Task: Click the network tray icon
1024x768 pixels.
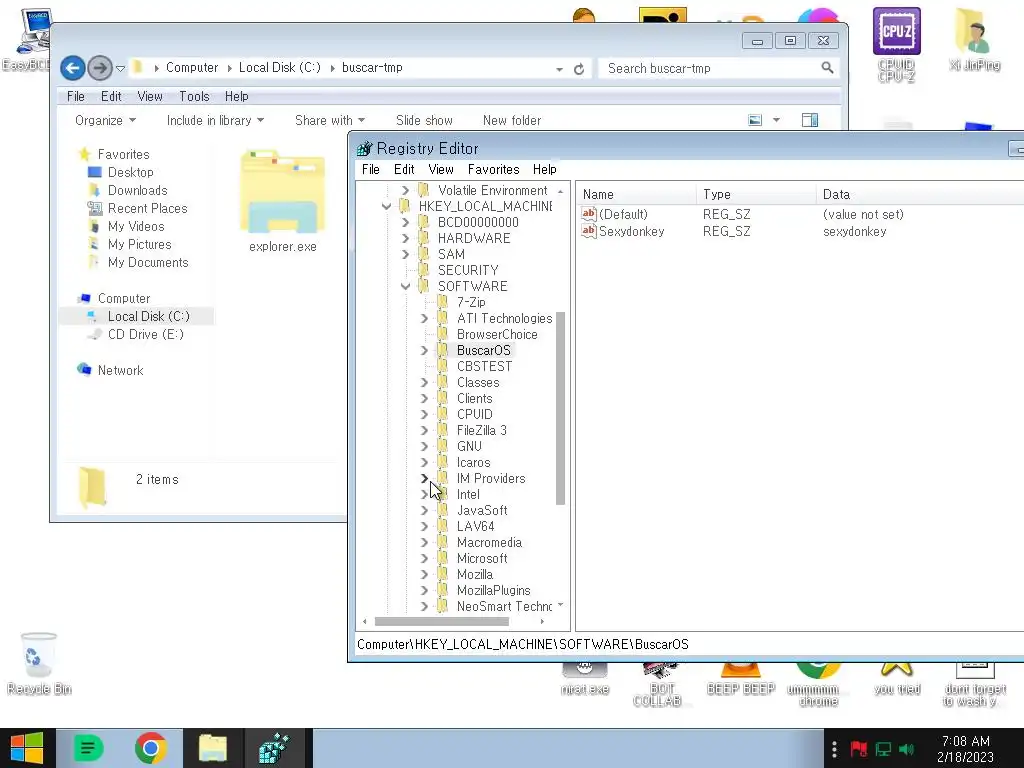Action: point(883,749)
